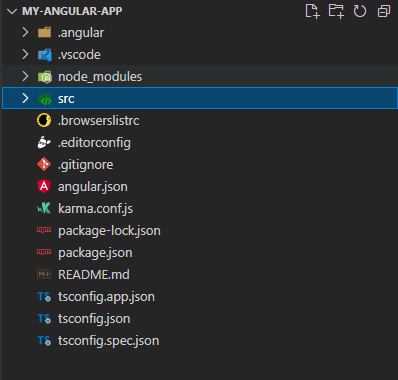Click the editorconfig mouse icon
The image size is (398, 380).
44,142
